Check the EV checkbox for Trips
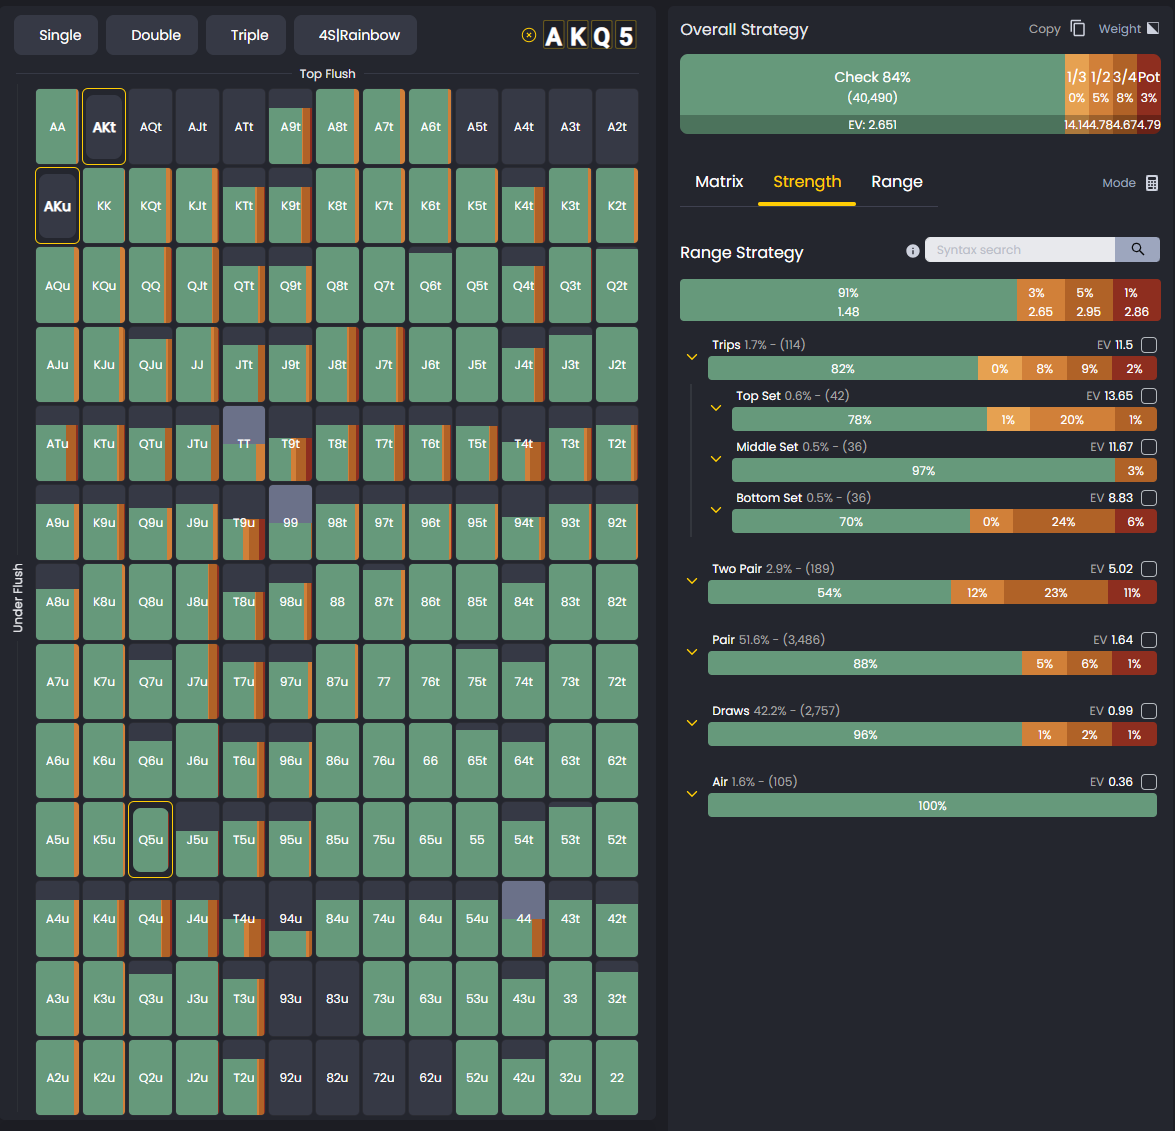 [x=1148, y=343]
